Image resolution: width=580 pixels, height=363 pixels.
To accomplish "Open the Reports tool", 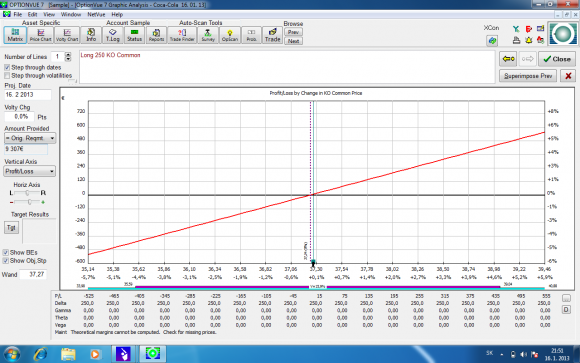I will click(x=156, y=35).
